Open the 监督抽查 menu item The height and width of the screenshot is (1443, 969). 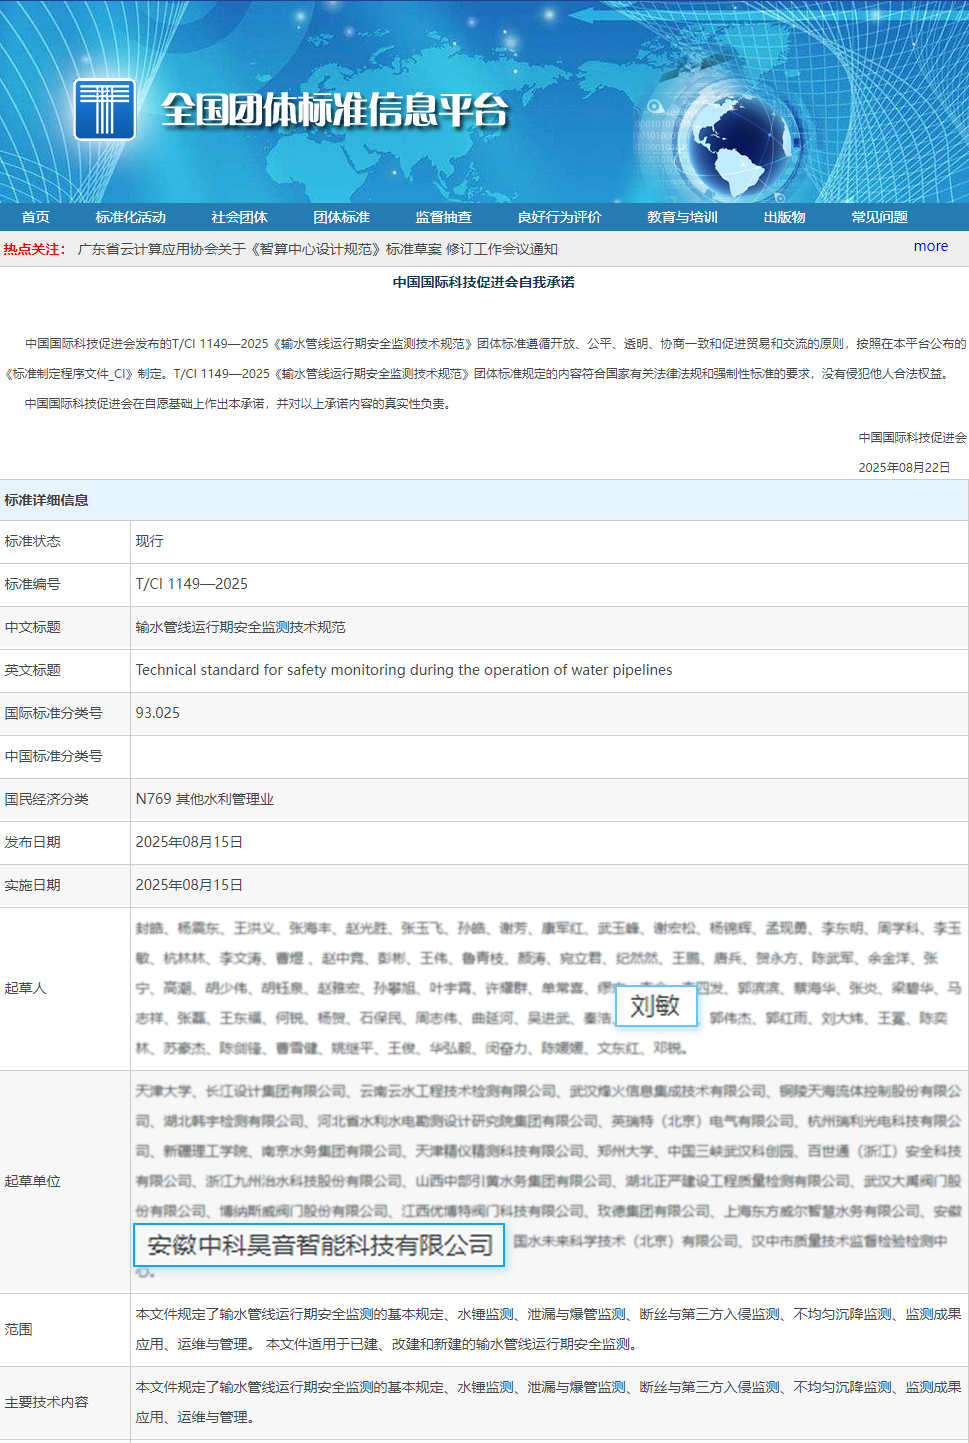pyautogui.click(x=444, y=217)
